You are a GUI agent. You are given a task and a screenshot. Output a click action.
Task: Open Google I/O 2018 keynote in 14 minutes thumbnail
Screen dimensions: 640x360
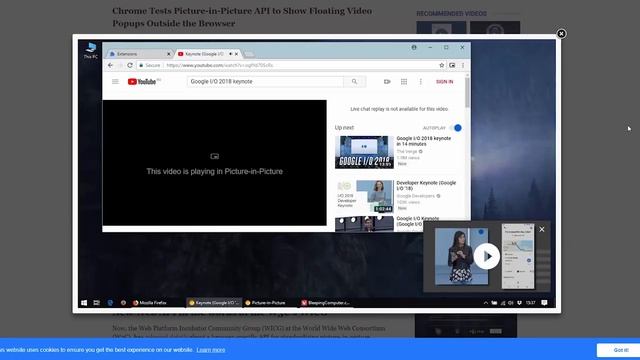click(x=364, y=152)
